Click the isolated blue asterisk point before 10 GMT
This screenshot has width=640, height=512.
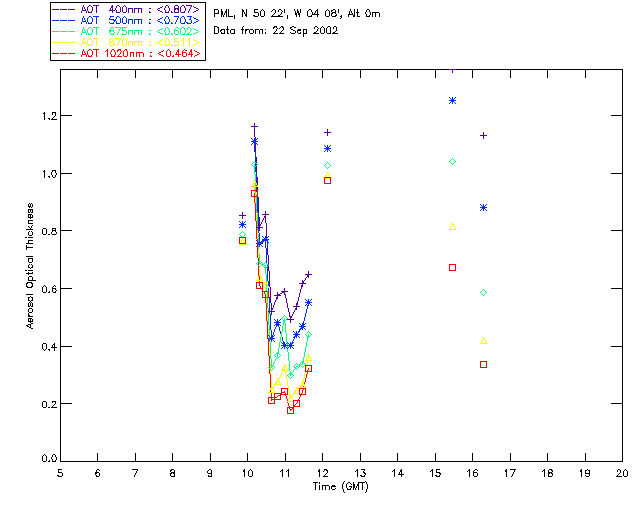(242, 225)
